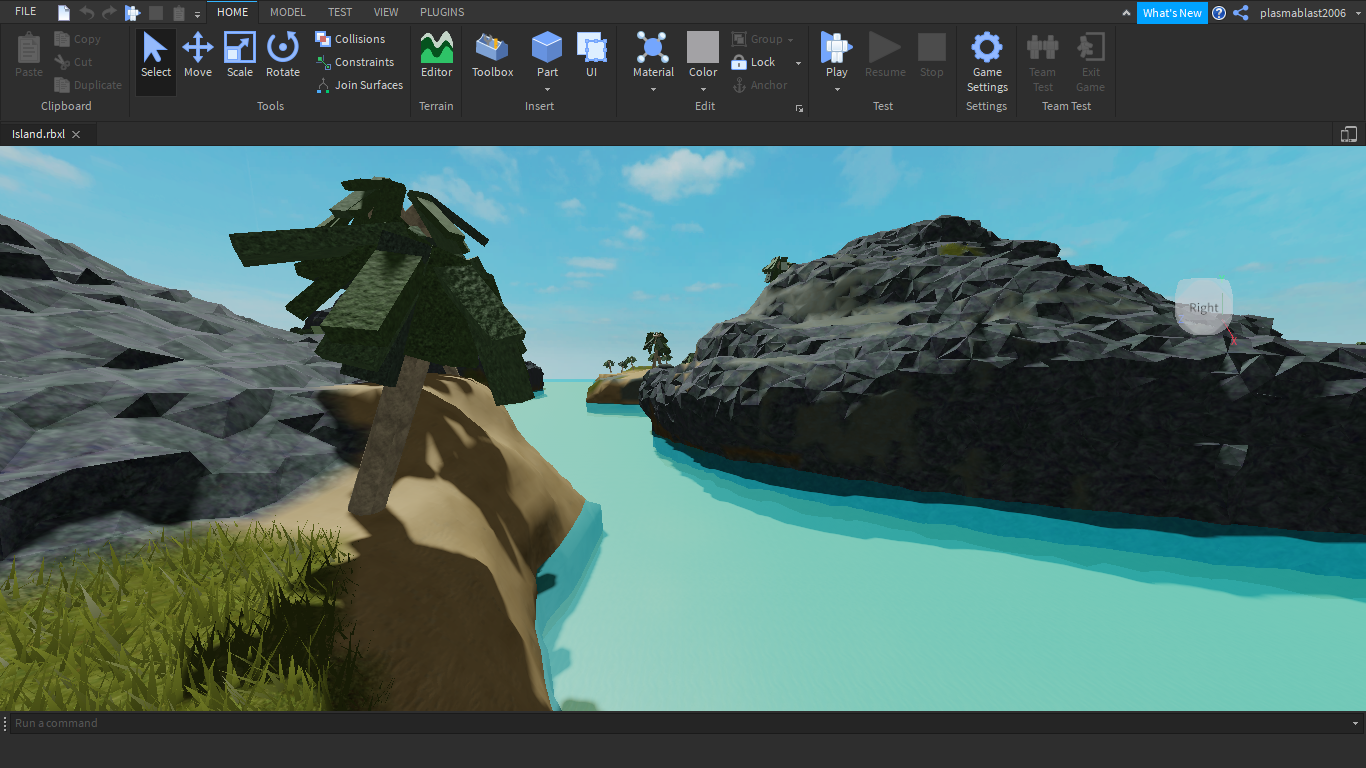Toggle Constraints visibility
1366x768 pixels.
(355, 62)
